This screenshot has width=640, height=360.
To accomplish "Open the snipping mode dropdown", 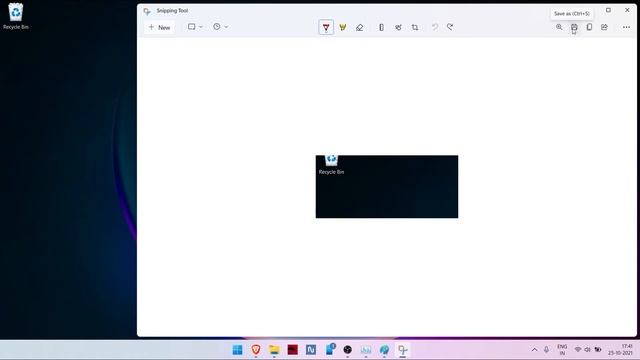I will 195,27.
